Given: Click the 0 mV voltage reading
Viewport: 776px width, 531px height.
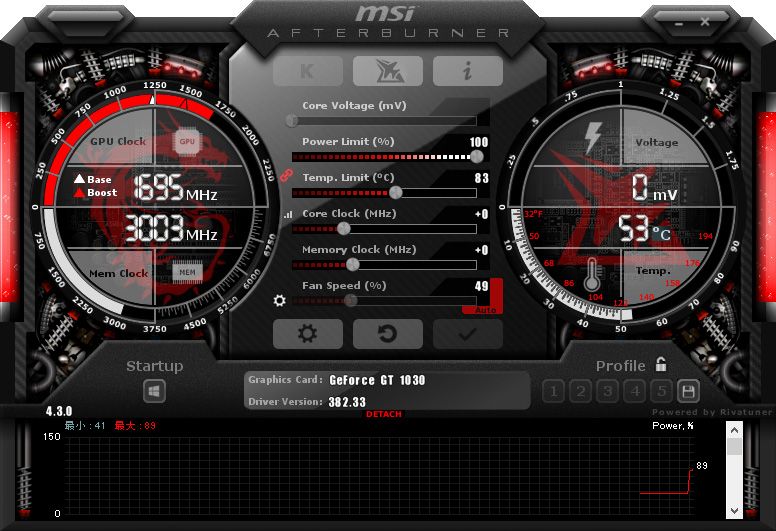Looking at the screenshot, I should pyautogui.click(x=654, y=188).
